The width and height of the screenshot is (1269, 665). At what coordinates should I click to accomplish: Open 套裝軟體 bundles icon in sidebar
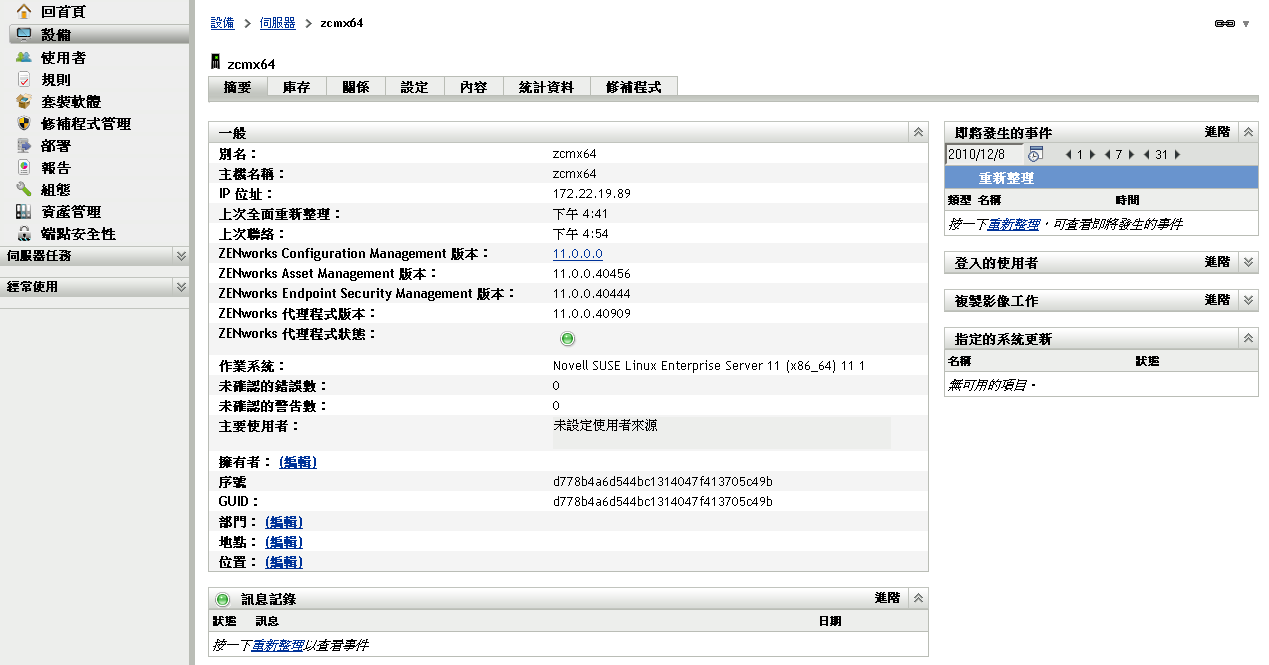[24, 102]
